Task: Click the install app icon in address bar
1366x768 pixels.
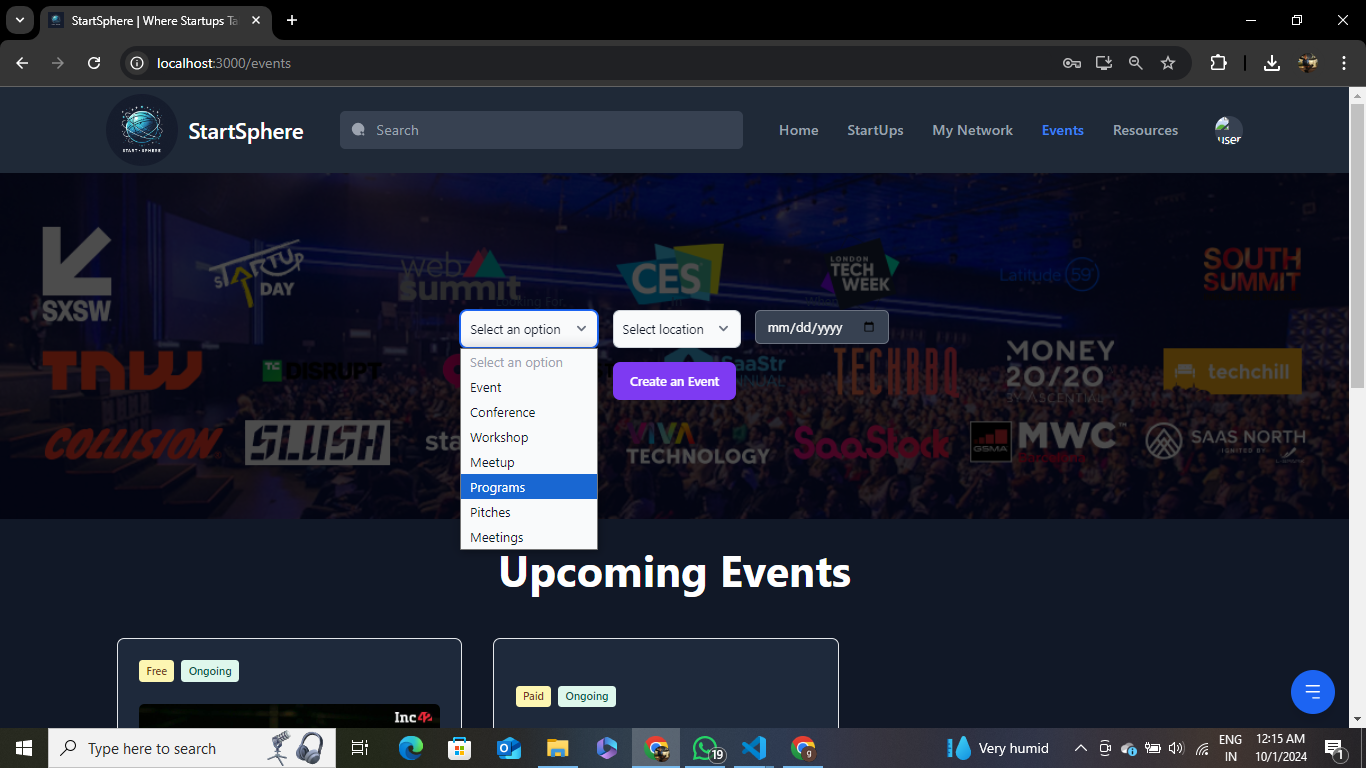Action: tap(1104, 63)
